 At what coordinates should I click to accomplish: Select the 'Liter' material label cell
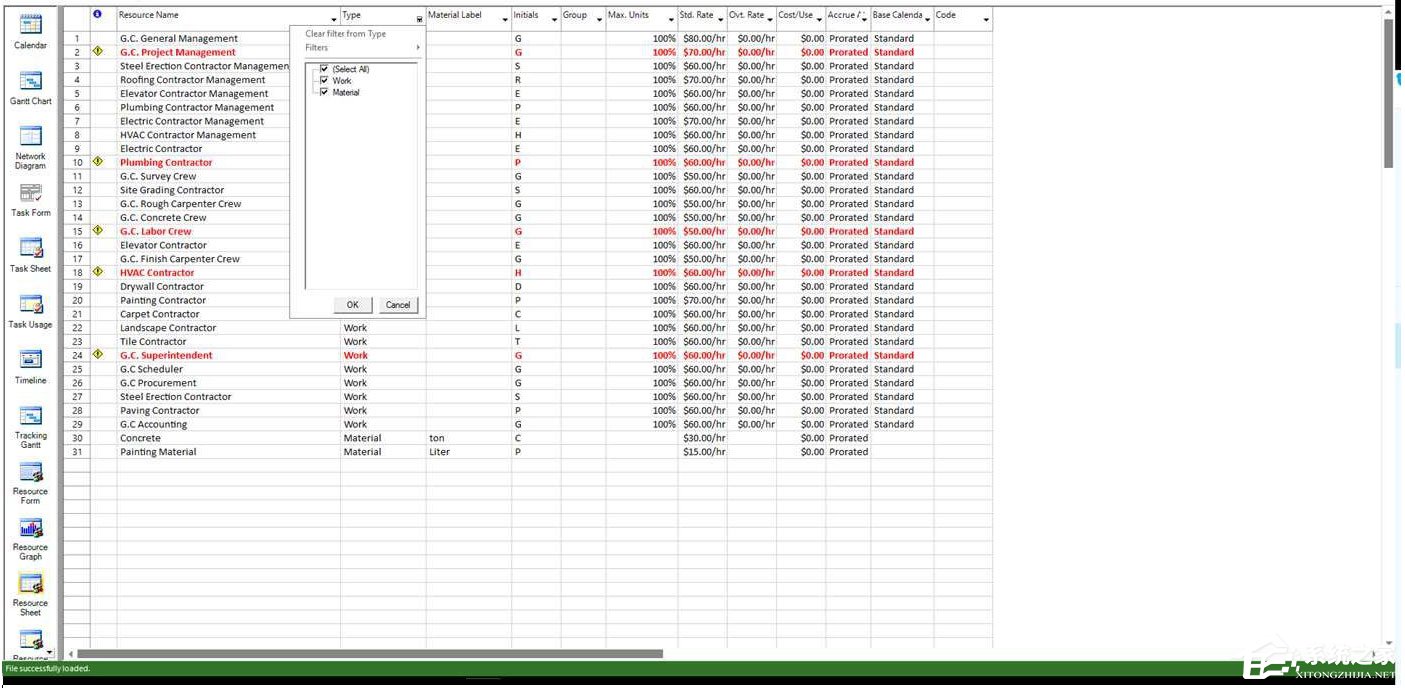pos(469,452)
